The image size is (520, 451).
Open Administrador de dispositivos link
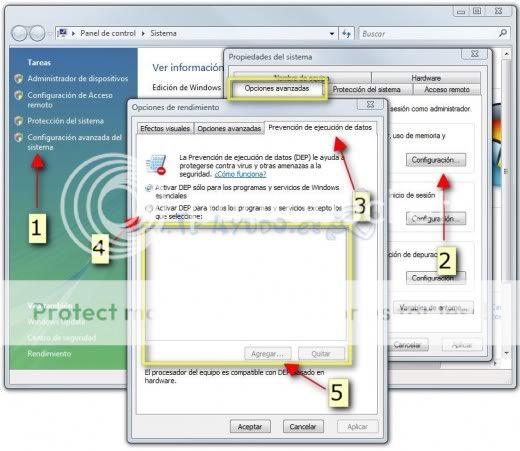tap(78, 79)
